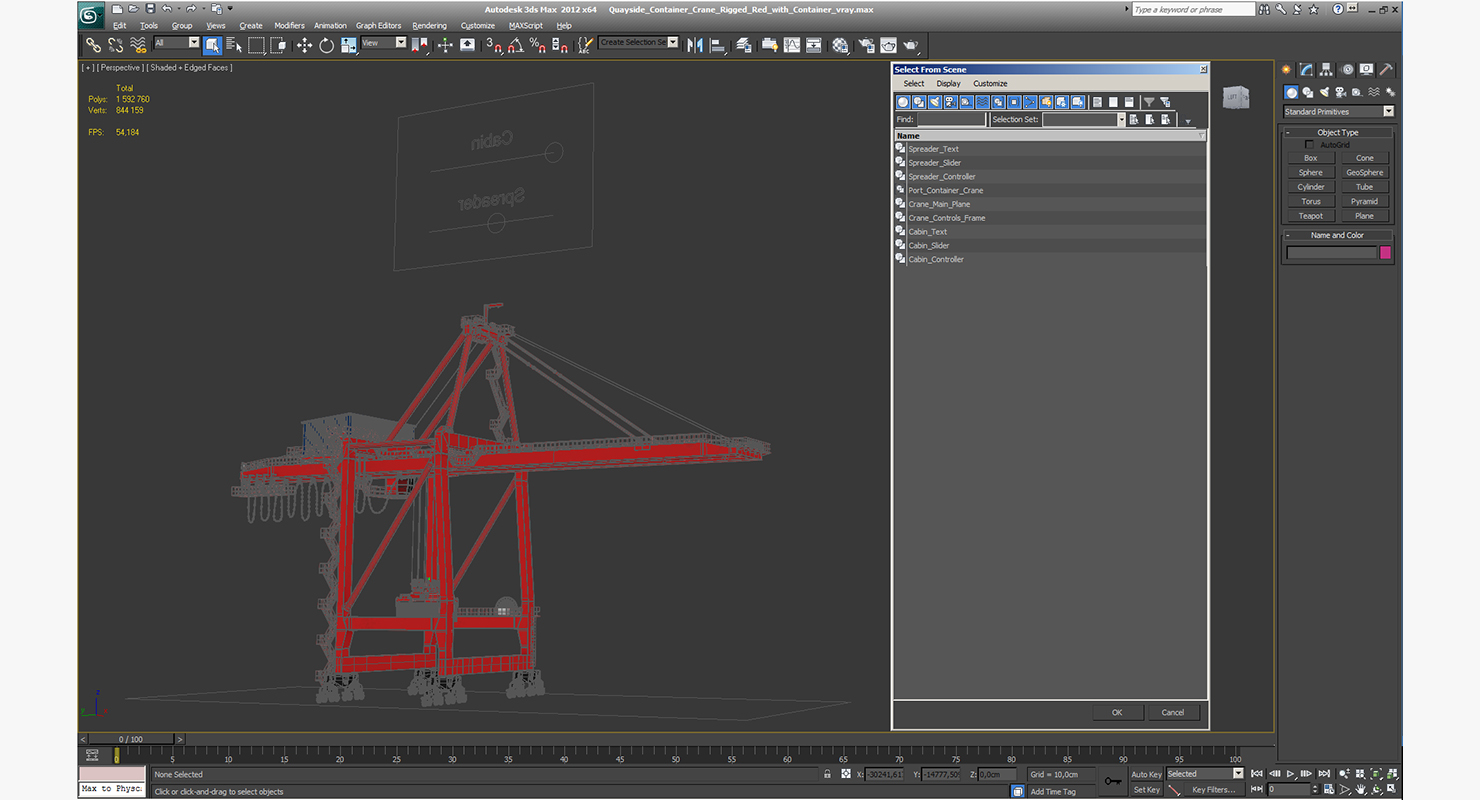The height and width of the screenshot is (800, 1480).
Task: Switch to Display command panel tab
Action: click(1366, 70)
